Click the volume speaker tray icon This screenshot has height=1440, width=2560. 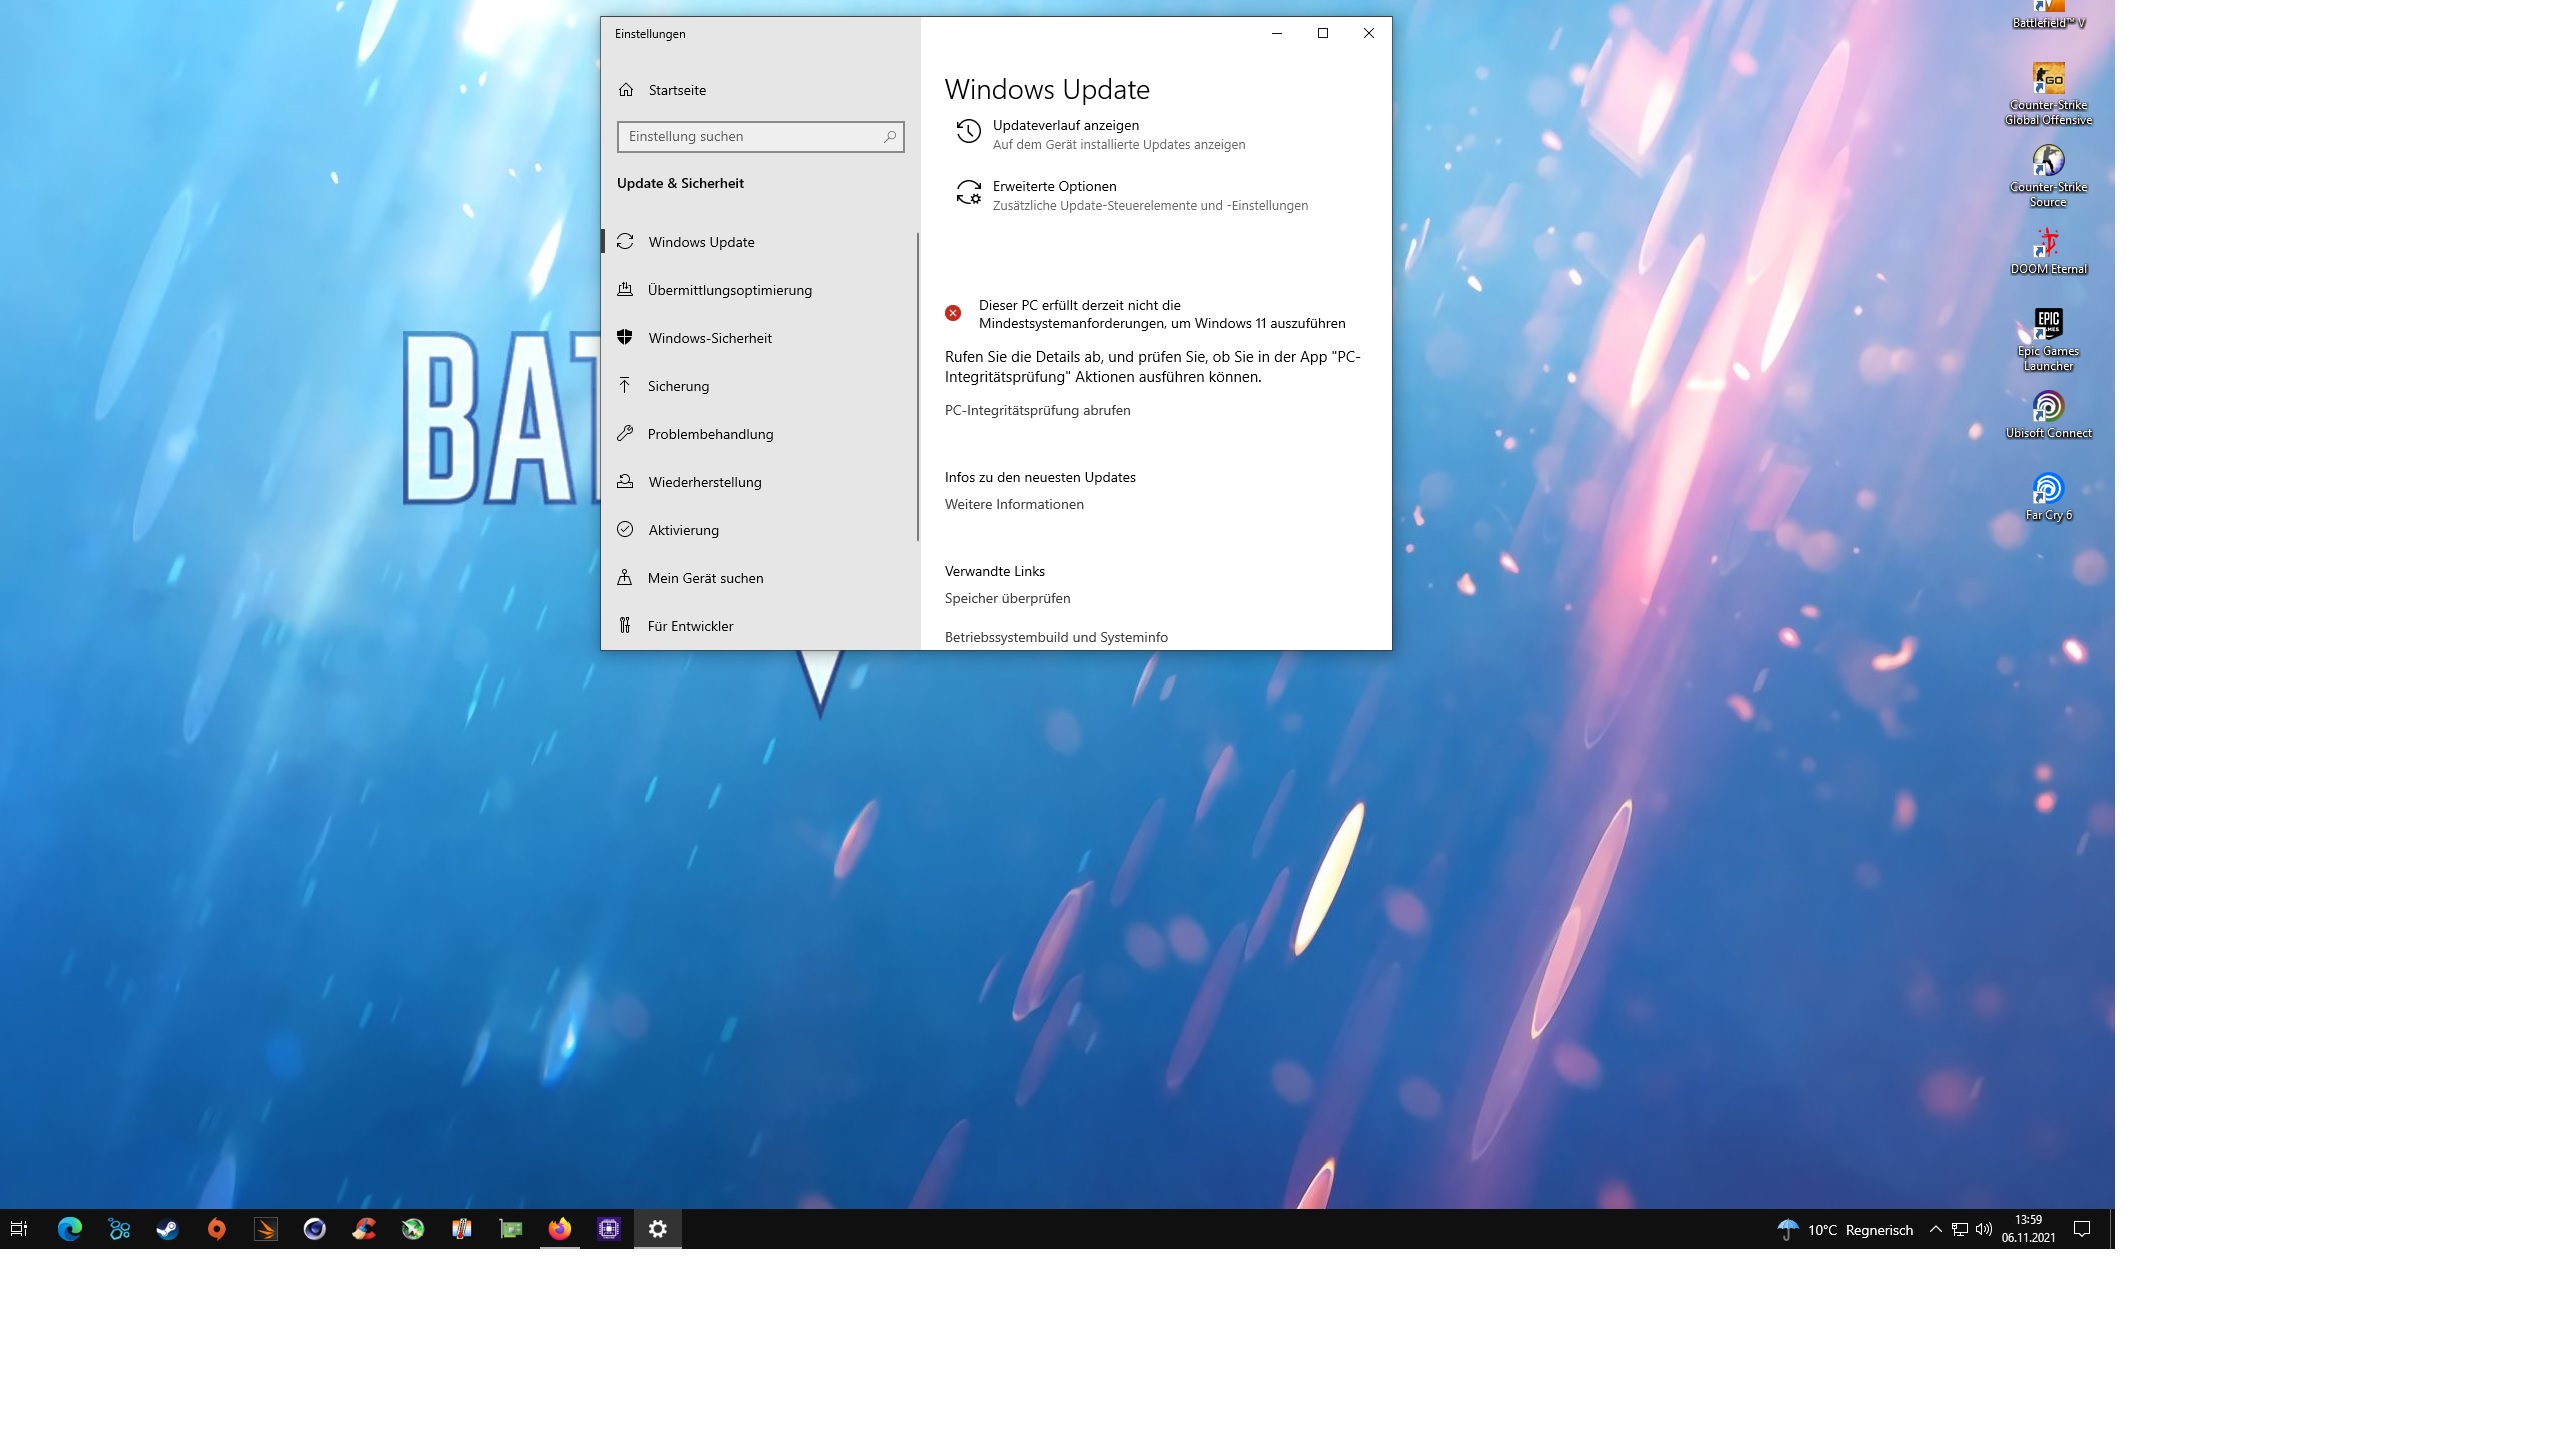[1984, 1229]
